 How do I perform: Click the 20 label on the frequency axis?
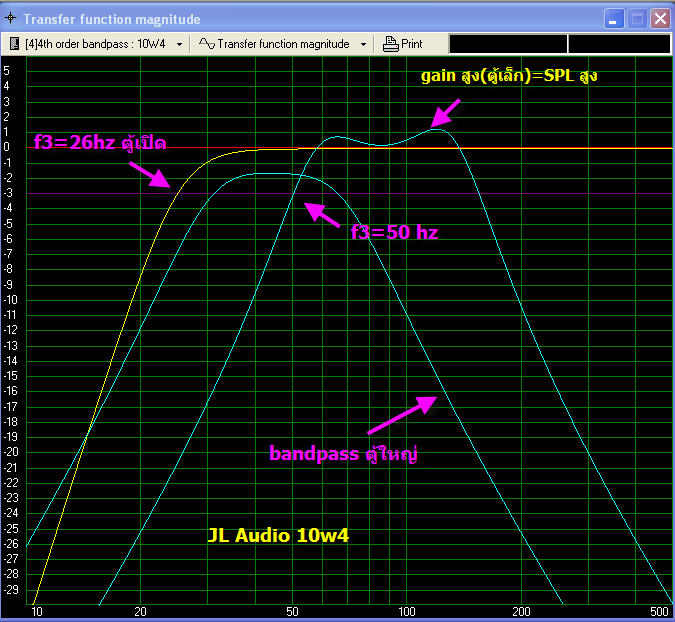click(140, 612)
